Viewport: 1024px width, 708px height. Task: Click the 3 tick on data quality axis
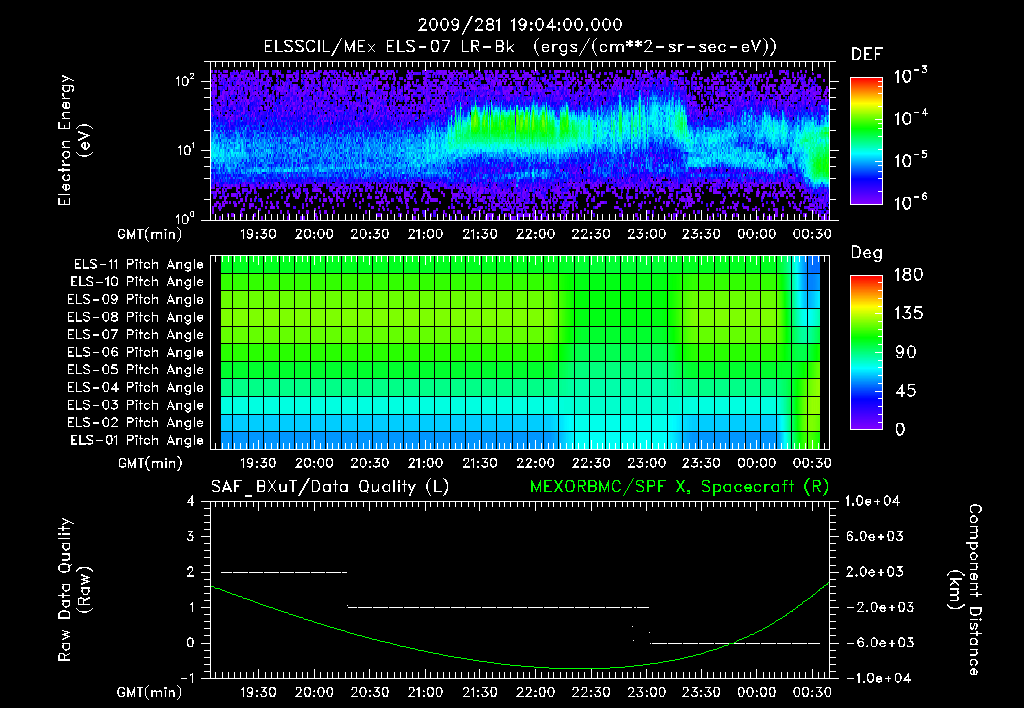[x=190, y=536]
